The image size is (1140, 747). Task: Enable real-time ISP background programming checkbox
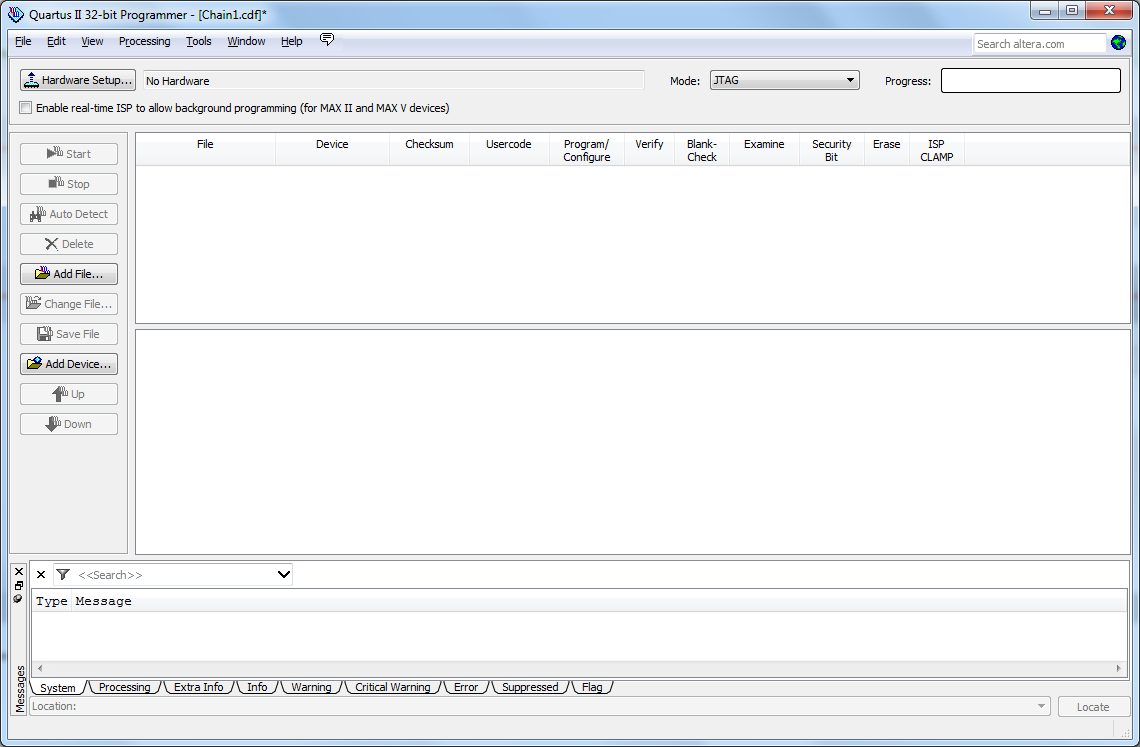click(x=26, y=108)
